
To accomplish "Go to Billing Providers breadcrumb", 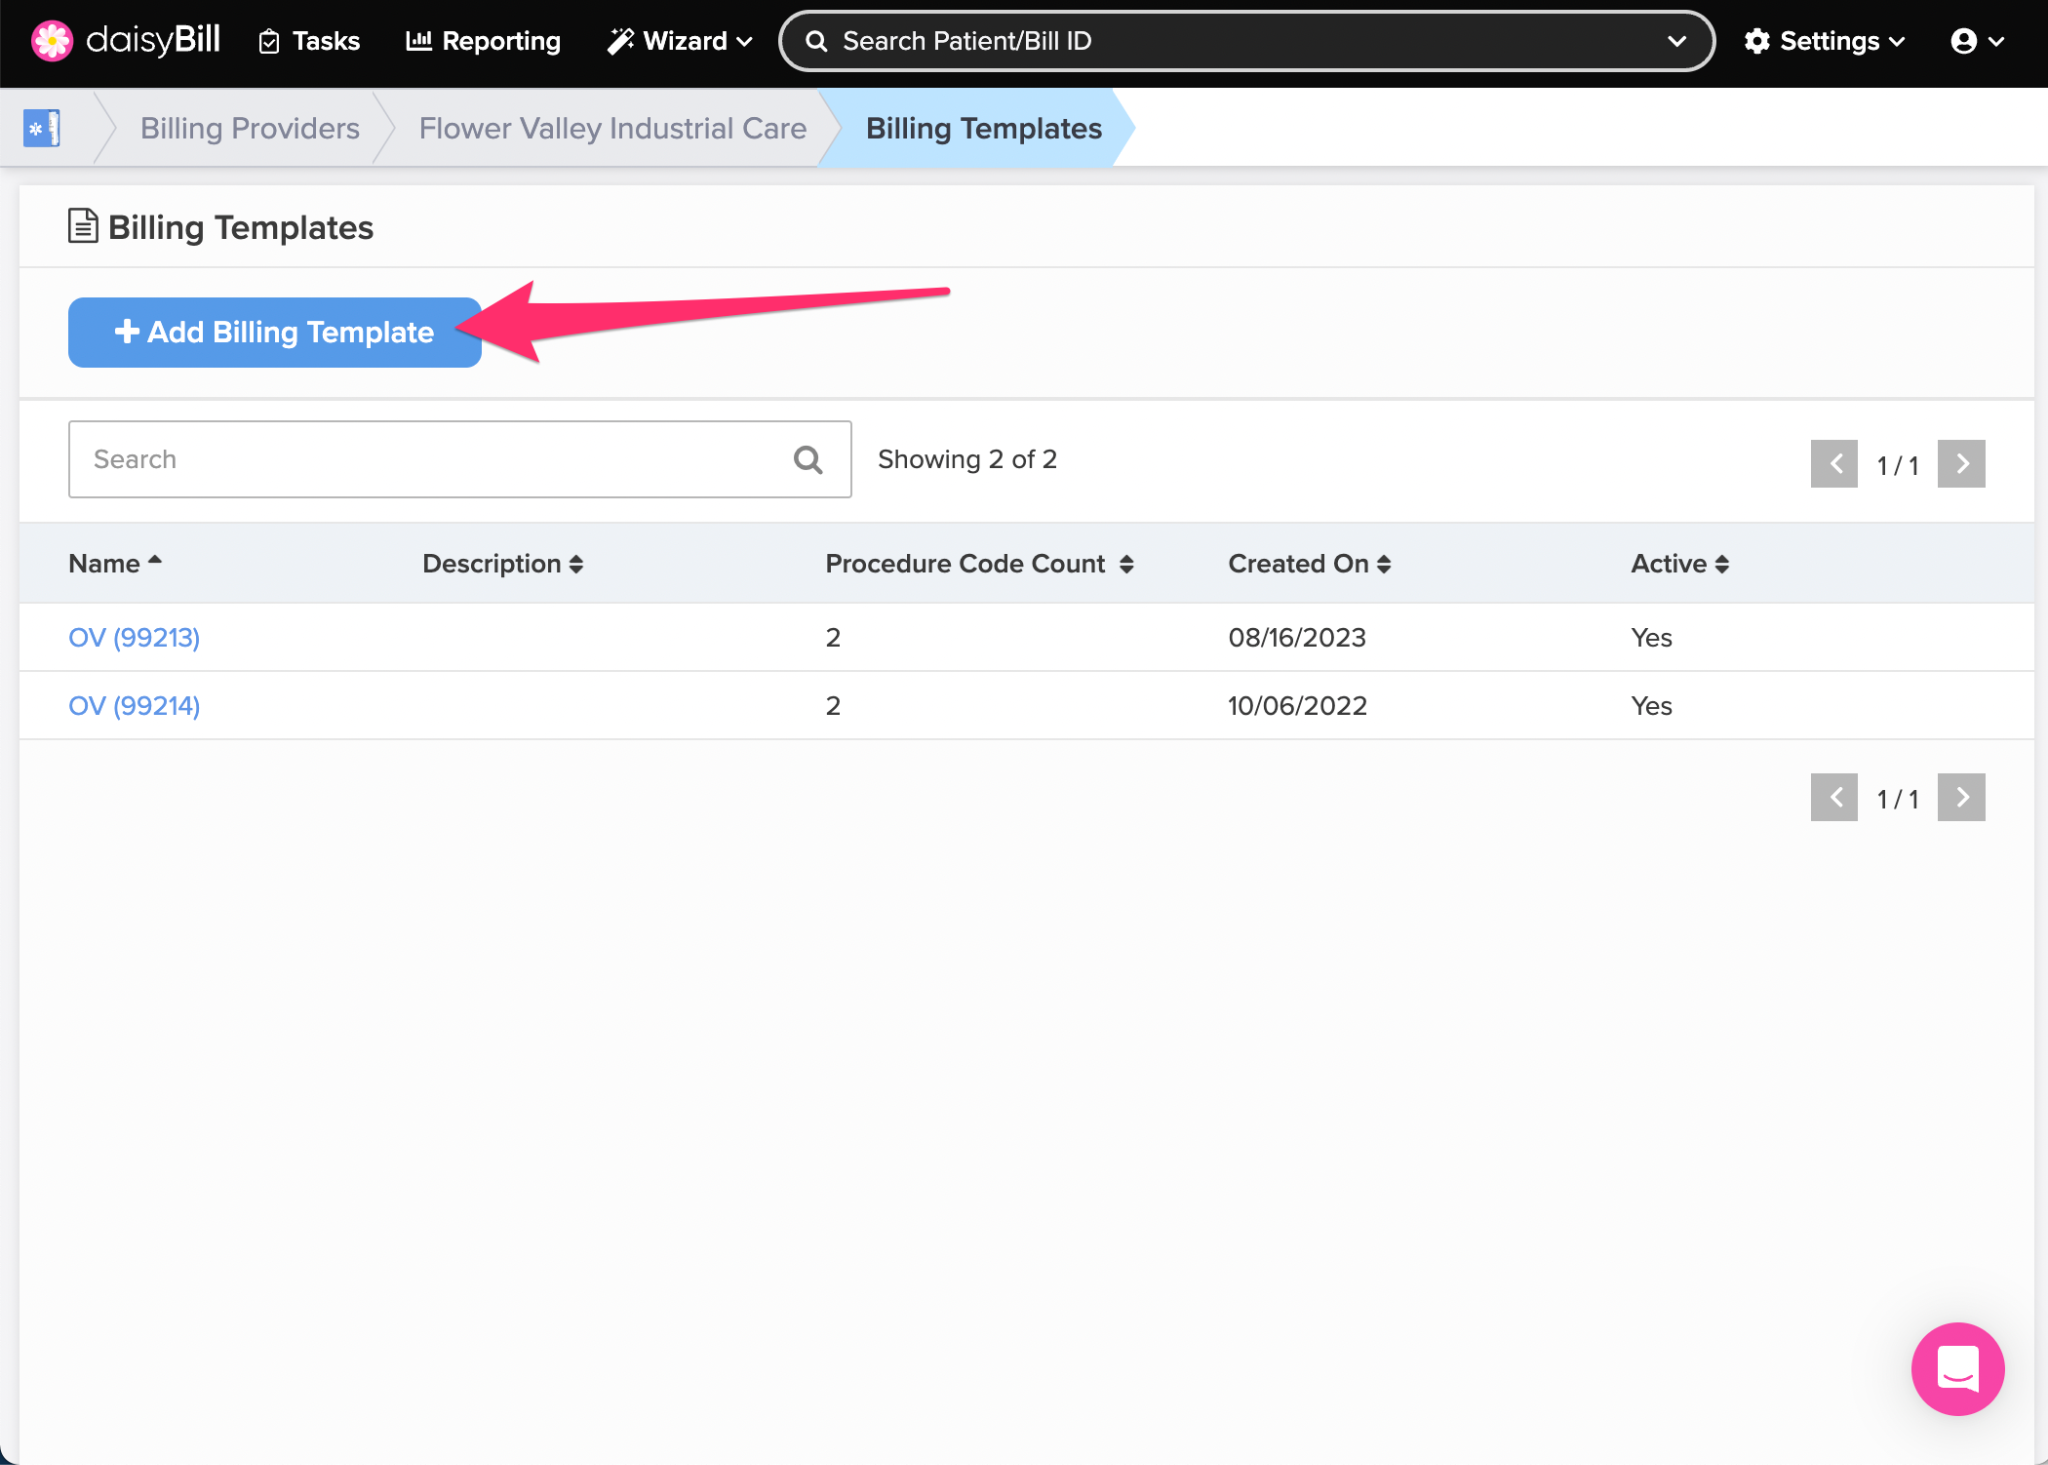I will [x=249, y=128].
